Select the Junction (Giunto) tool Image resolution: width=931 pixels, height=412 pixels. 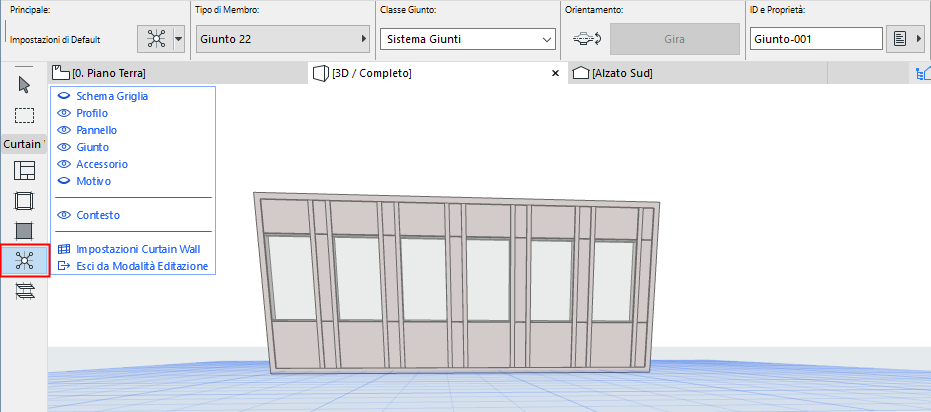24,260
